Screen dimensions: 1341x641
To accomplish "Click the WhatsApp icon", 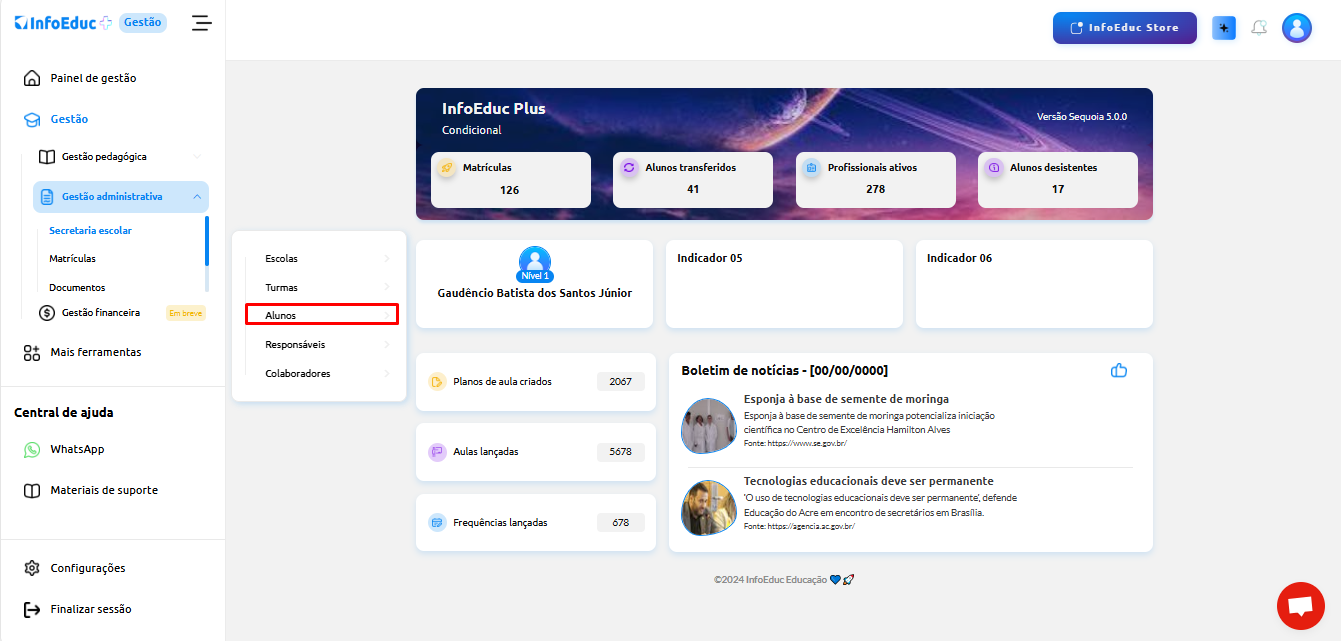I will click(x=32, y=450).
